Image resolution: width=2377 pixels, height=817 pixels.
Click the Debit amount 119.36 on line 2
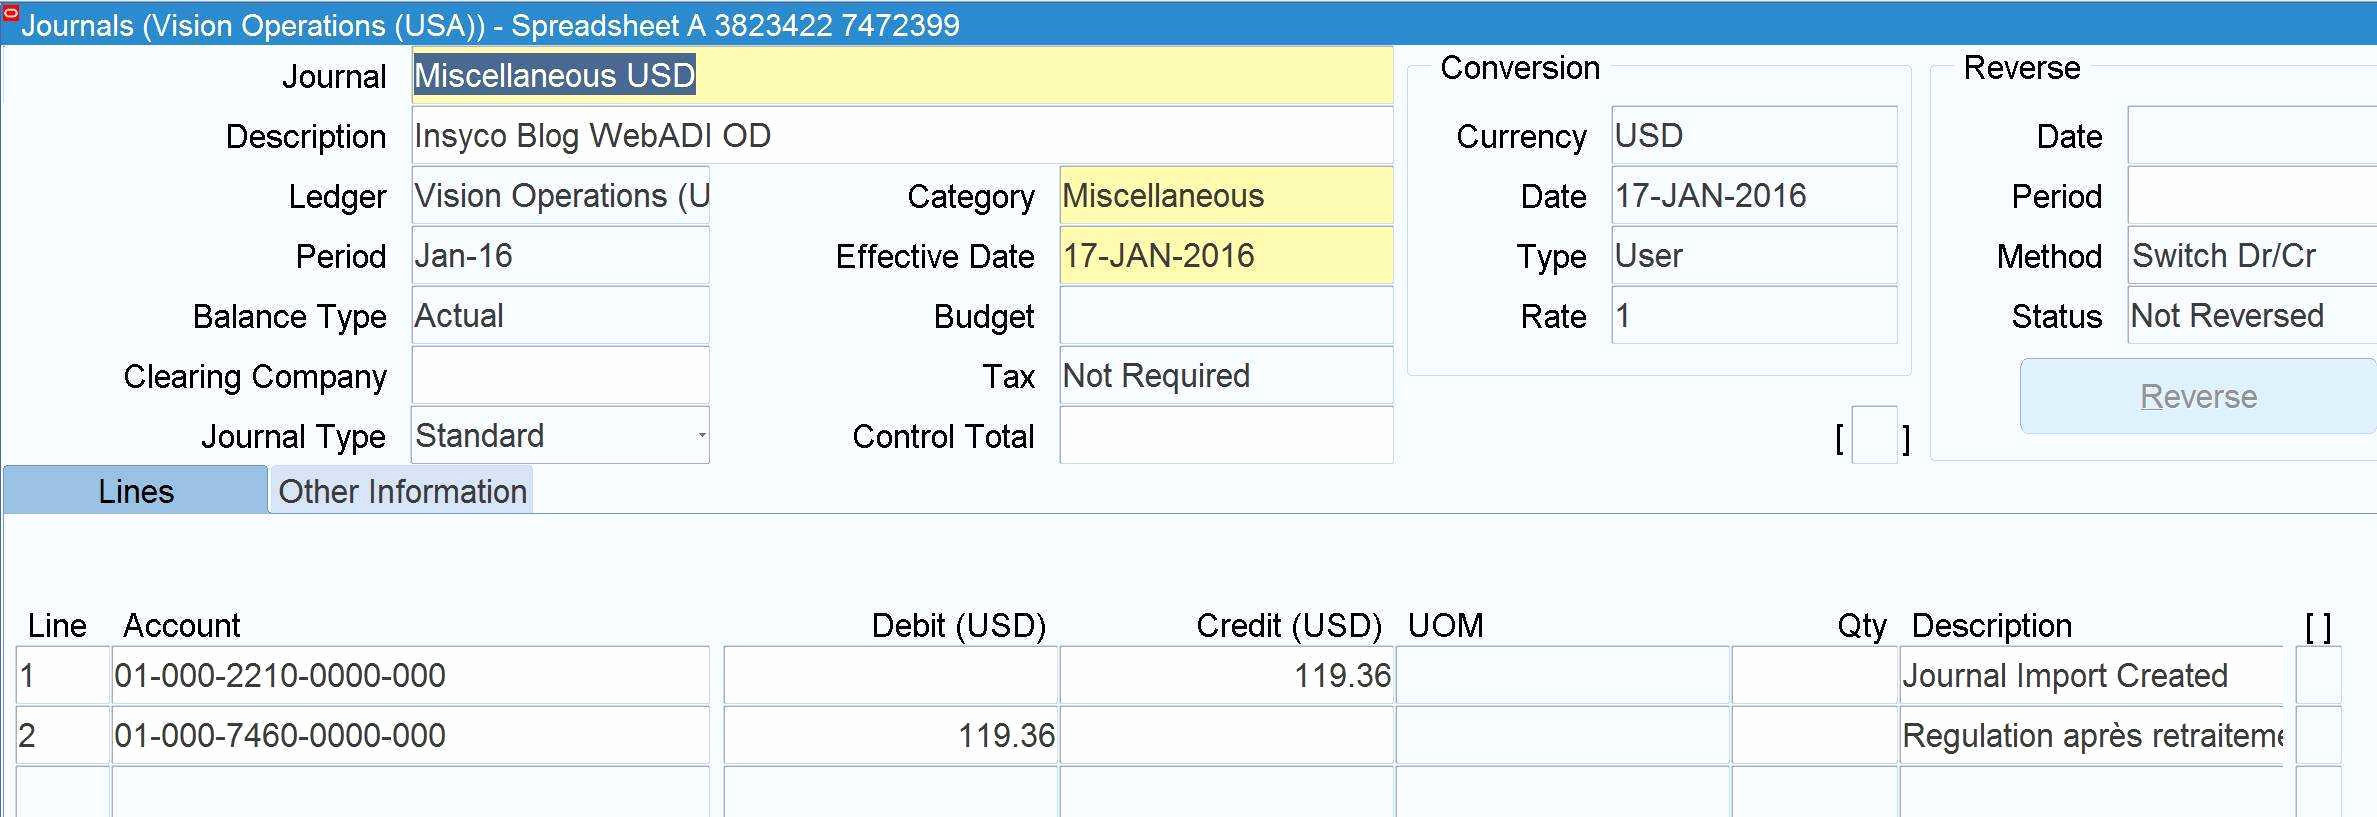coord(890,736)
